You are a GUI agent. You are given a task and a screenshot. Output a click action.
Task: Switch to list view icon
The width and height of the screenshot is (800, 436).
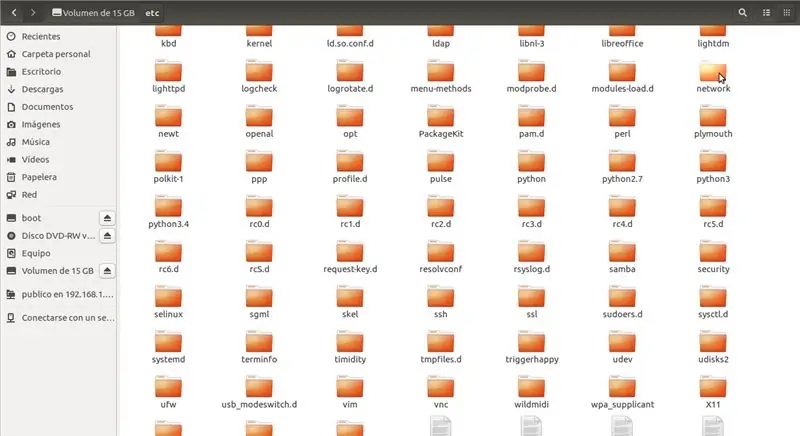pyautogui.click(x=766, y=13)
